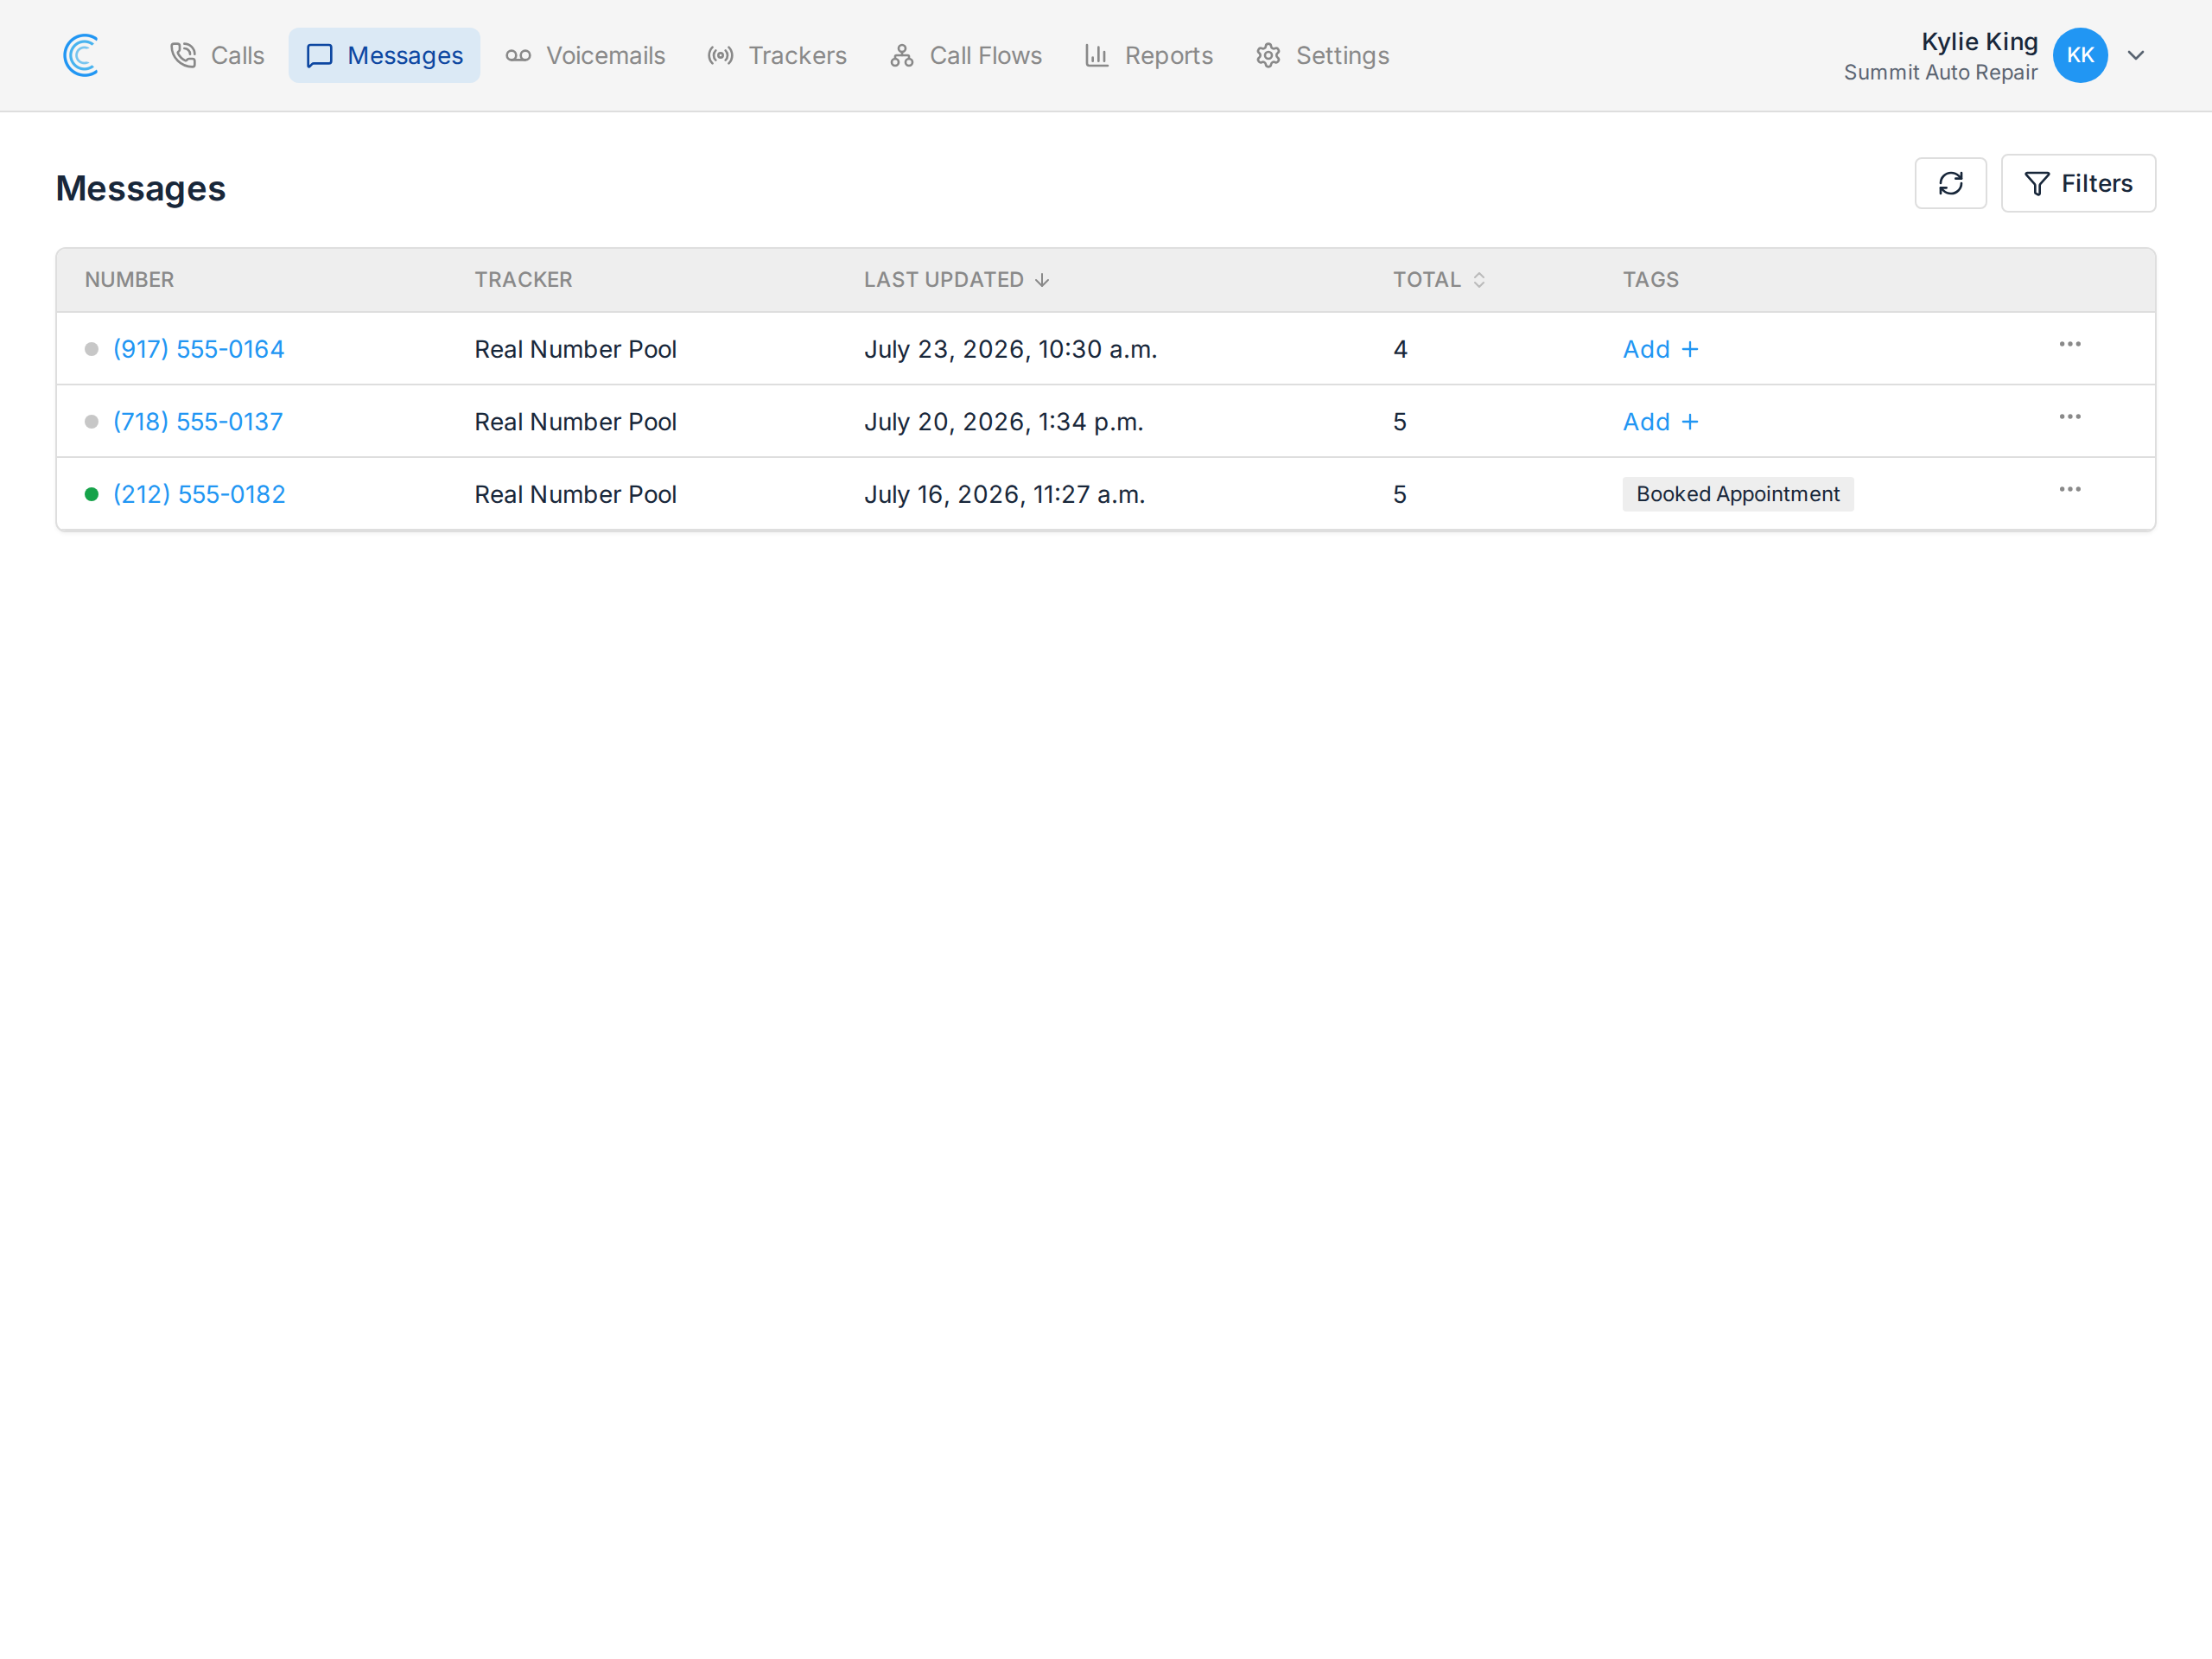Viewport: 2212px width, 1659px height.
Task: Click the app logo in the header
Action: [x=81, y=55]
